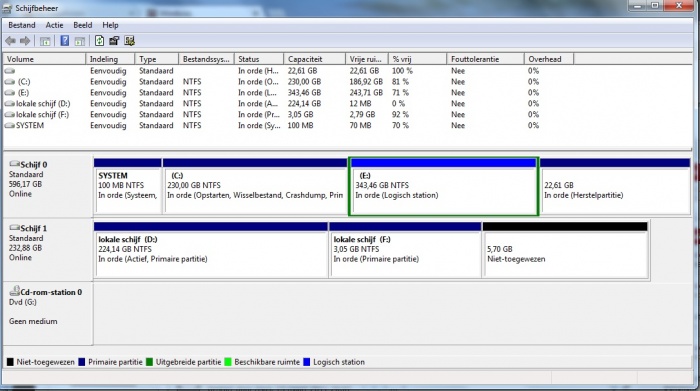Select the lokale schijf (D:) 224,14 GB partition block
Viewport: 700px width, 391px height.
click(211, 250)
